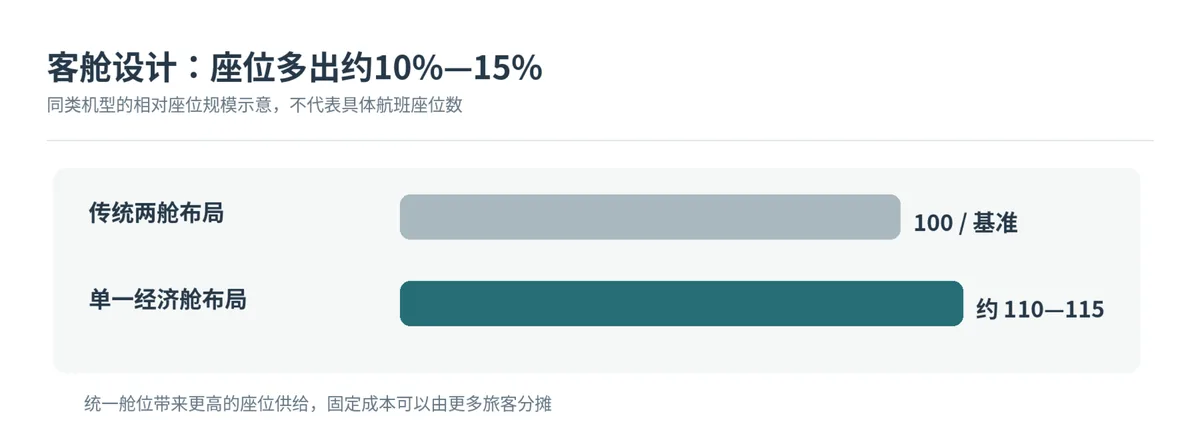Click the 100 / 基准 value label

click(x=965, y=223)
